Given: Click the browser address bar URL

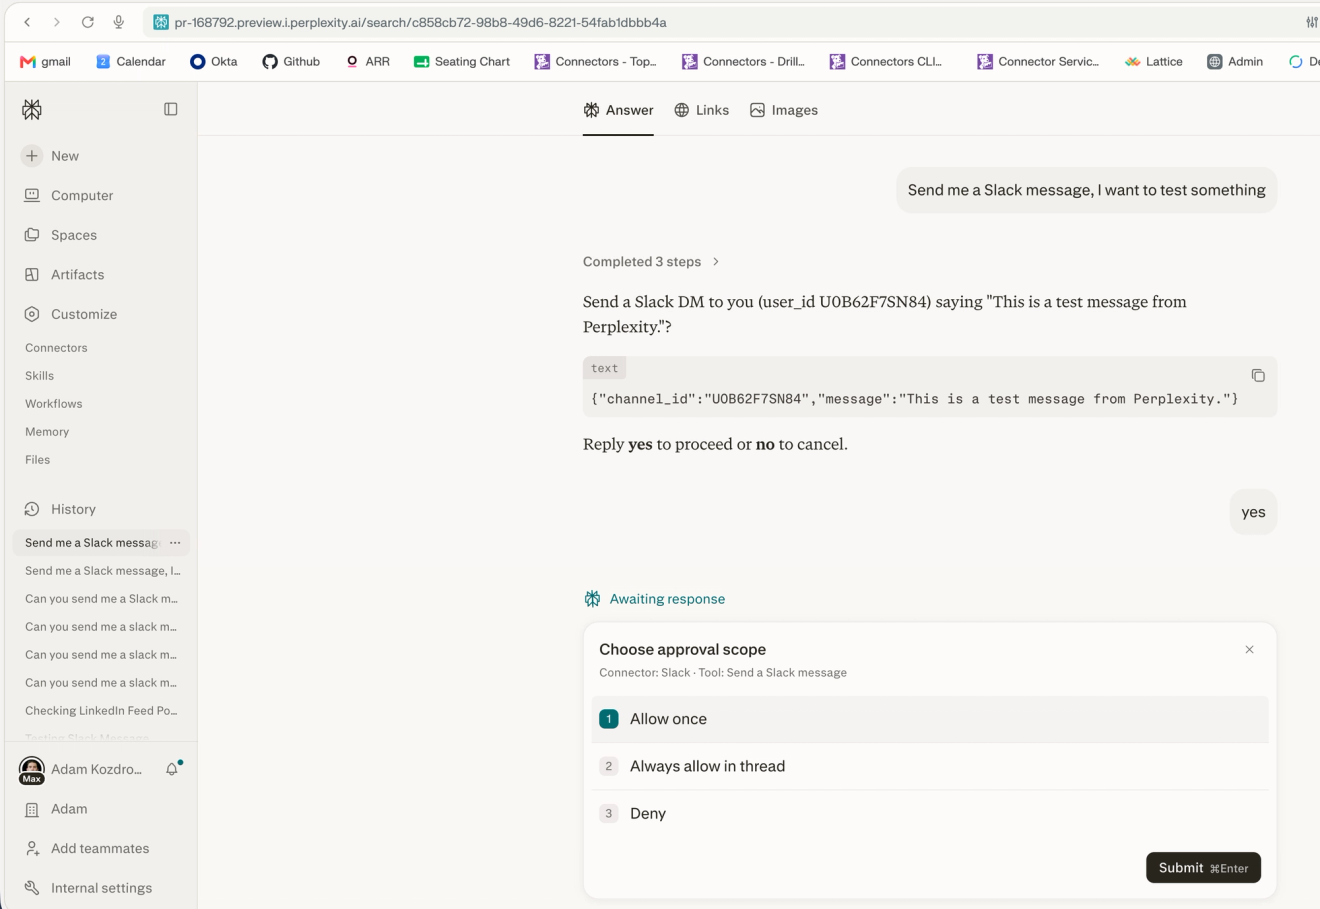Looking at the screenshot, I should [420, 22].
